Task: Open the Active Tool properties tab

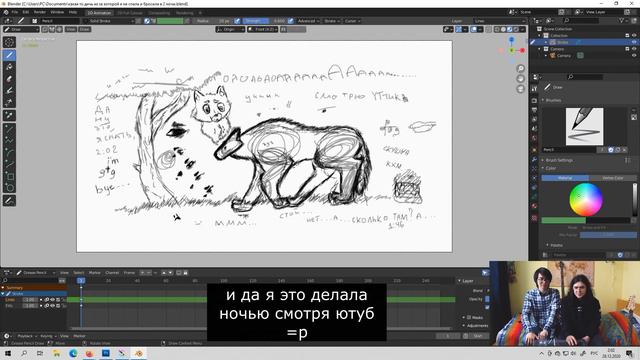Action: [x=534, y=89]
